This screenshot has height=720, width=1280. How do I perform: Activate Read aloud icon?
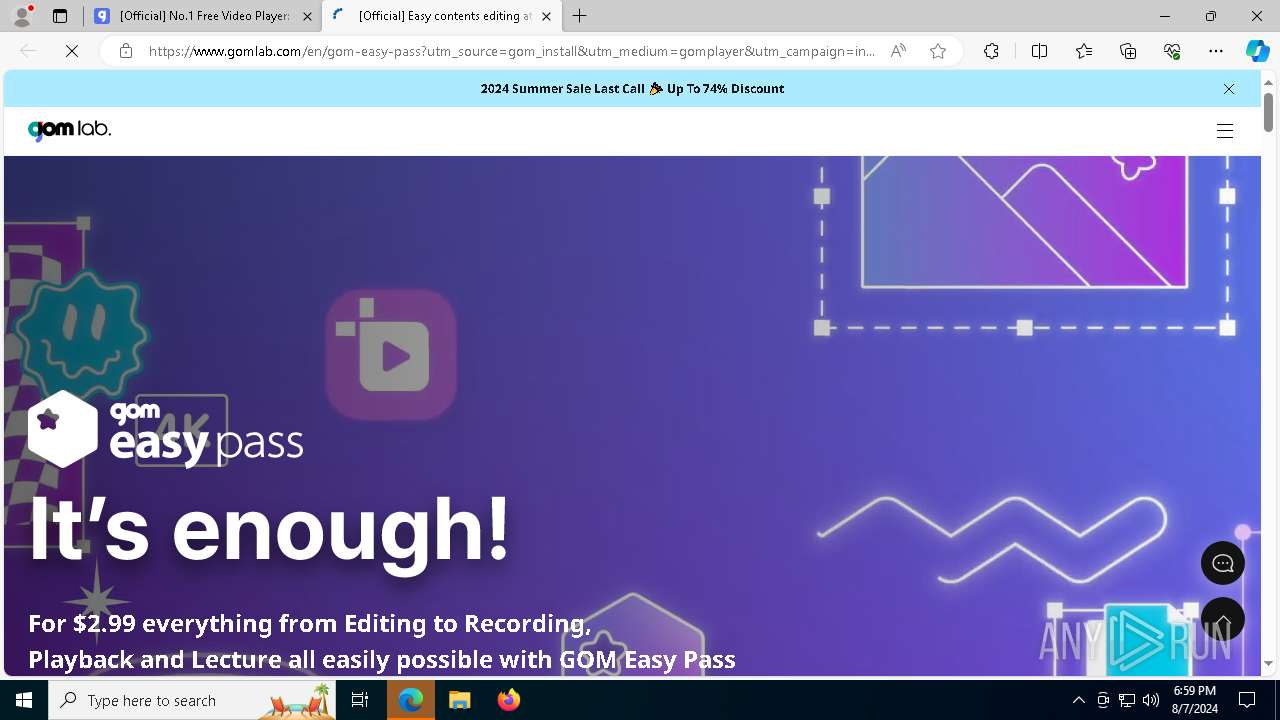(x=898, y=51)
